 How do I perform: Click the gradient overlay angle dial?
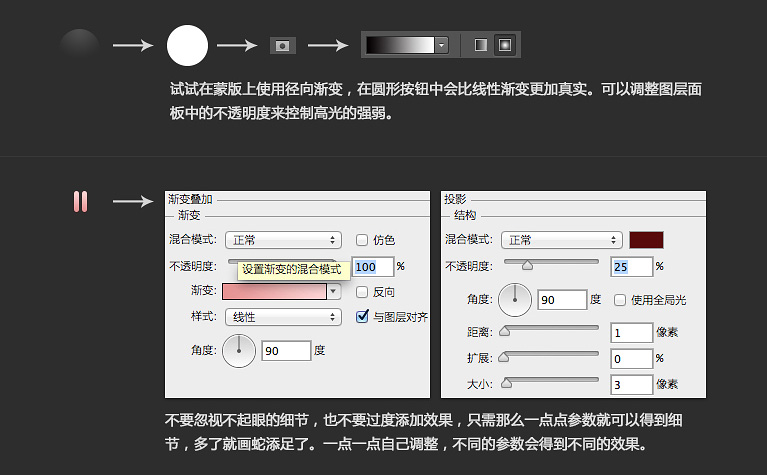click(239, 351)
